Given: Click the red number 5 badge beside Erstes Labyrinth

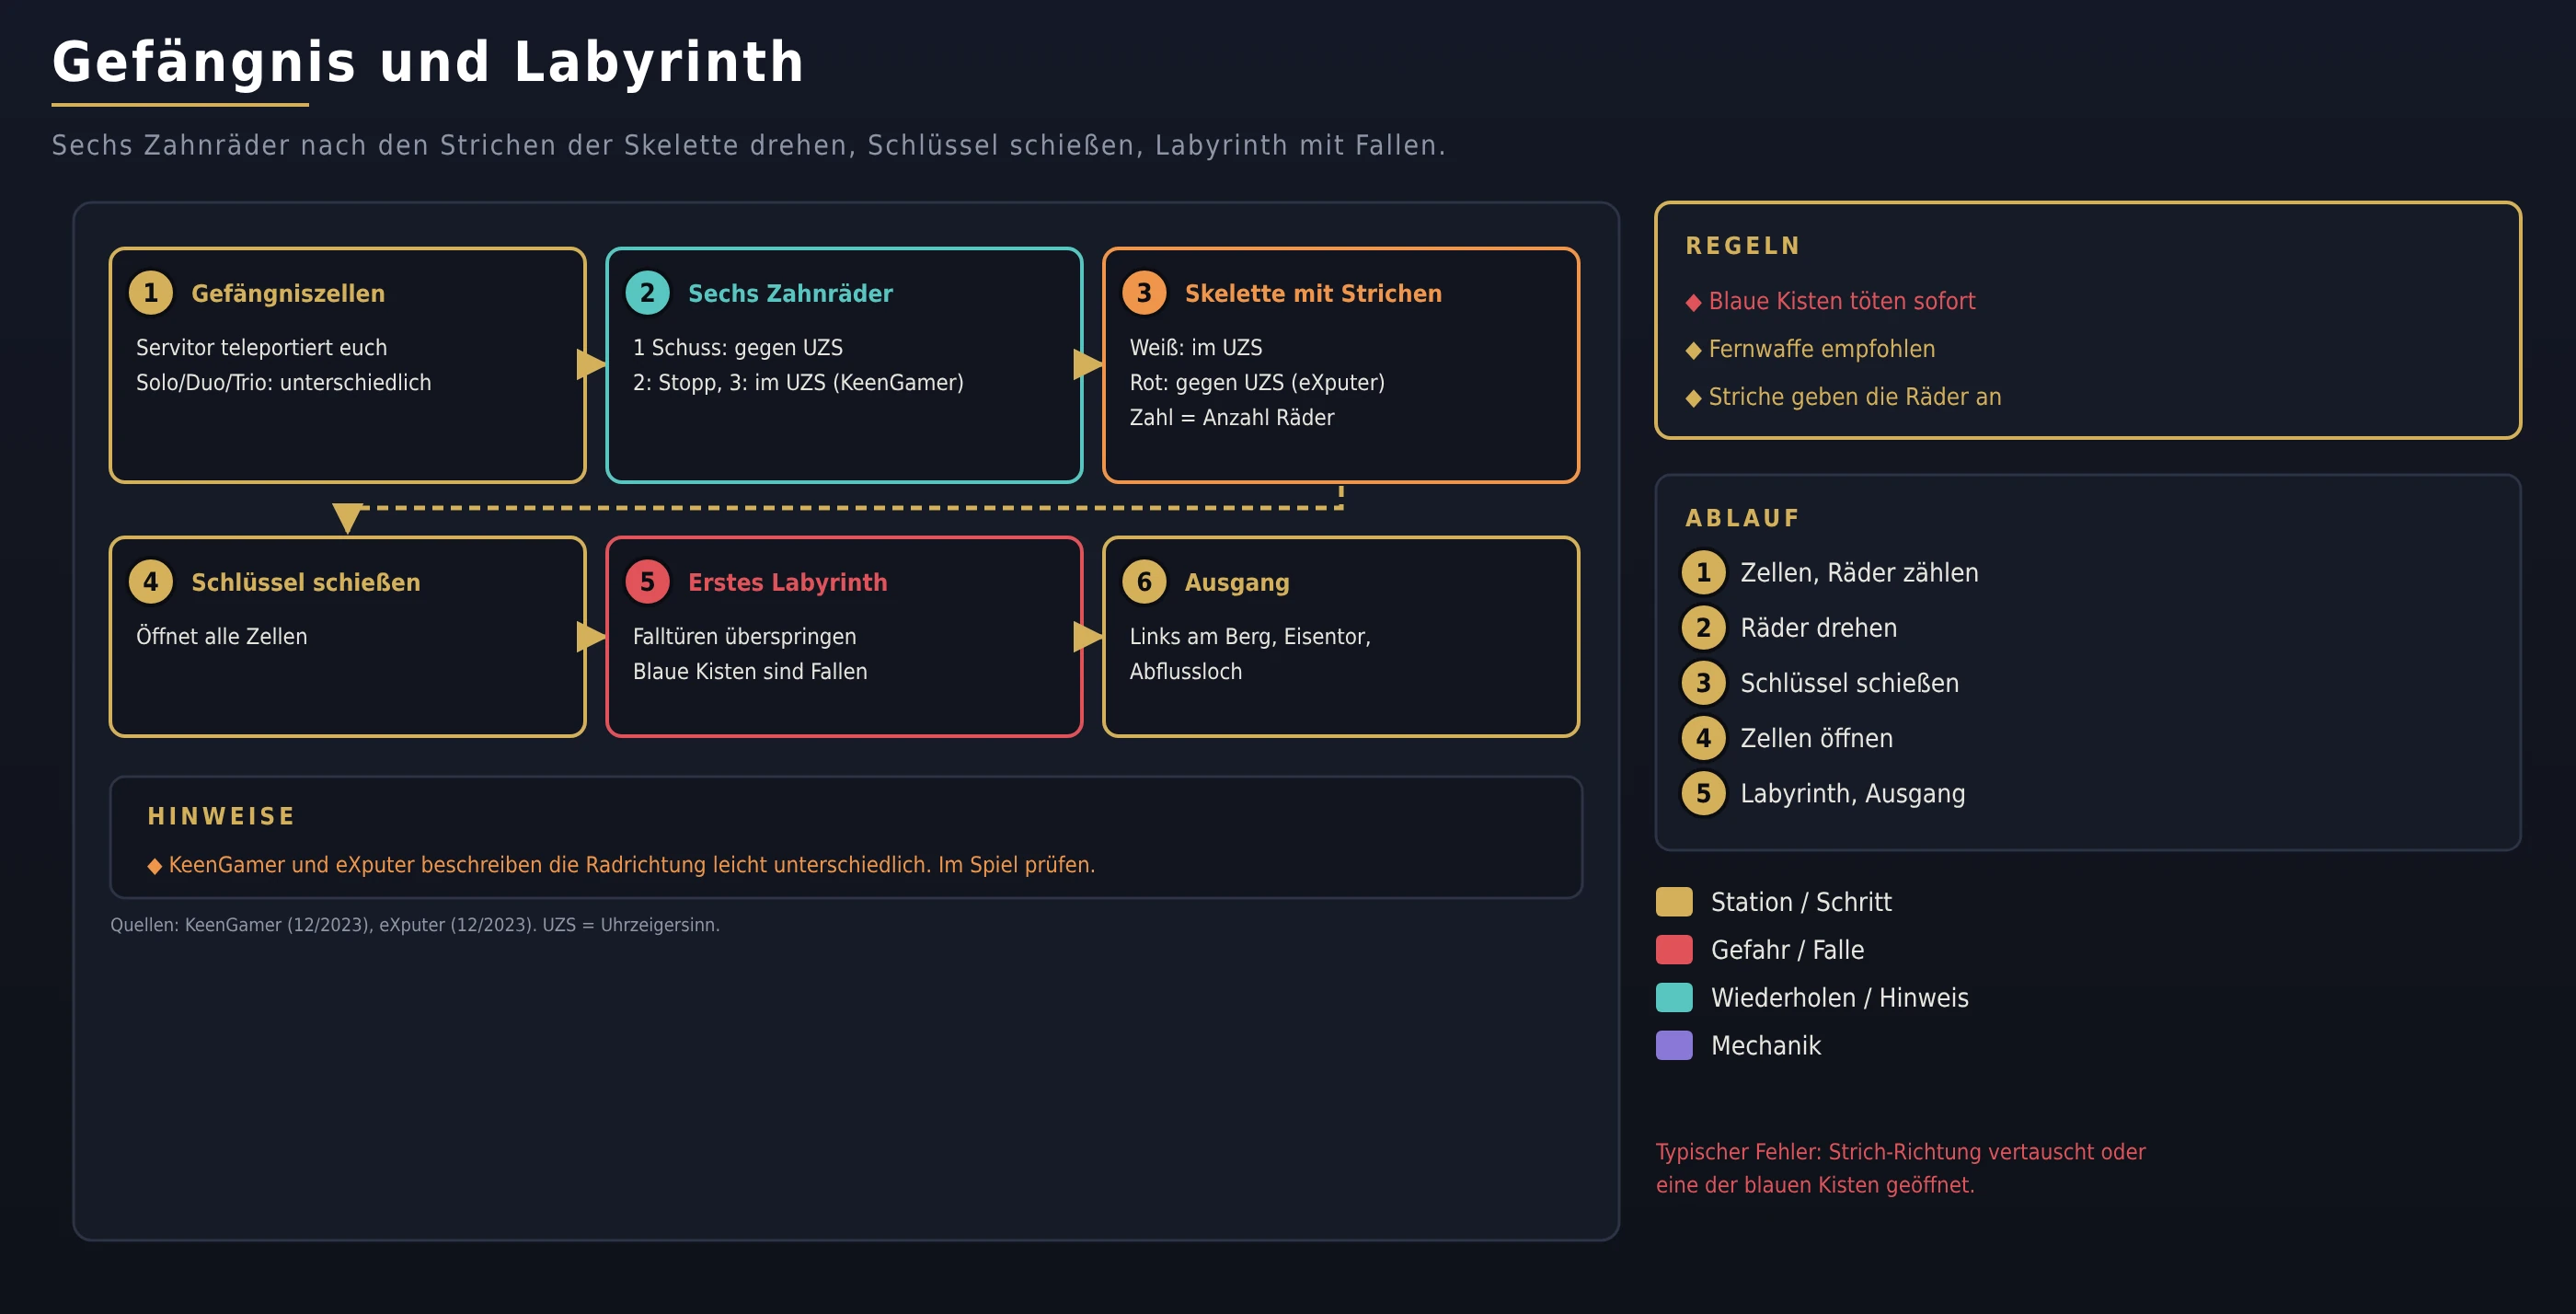Looking at the screenshot, I should [x=647, y=582].
